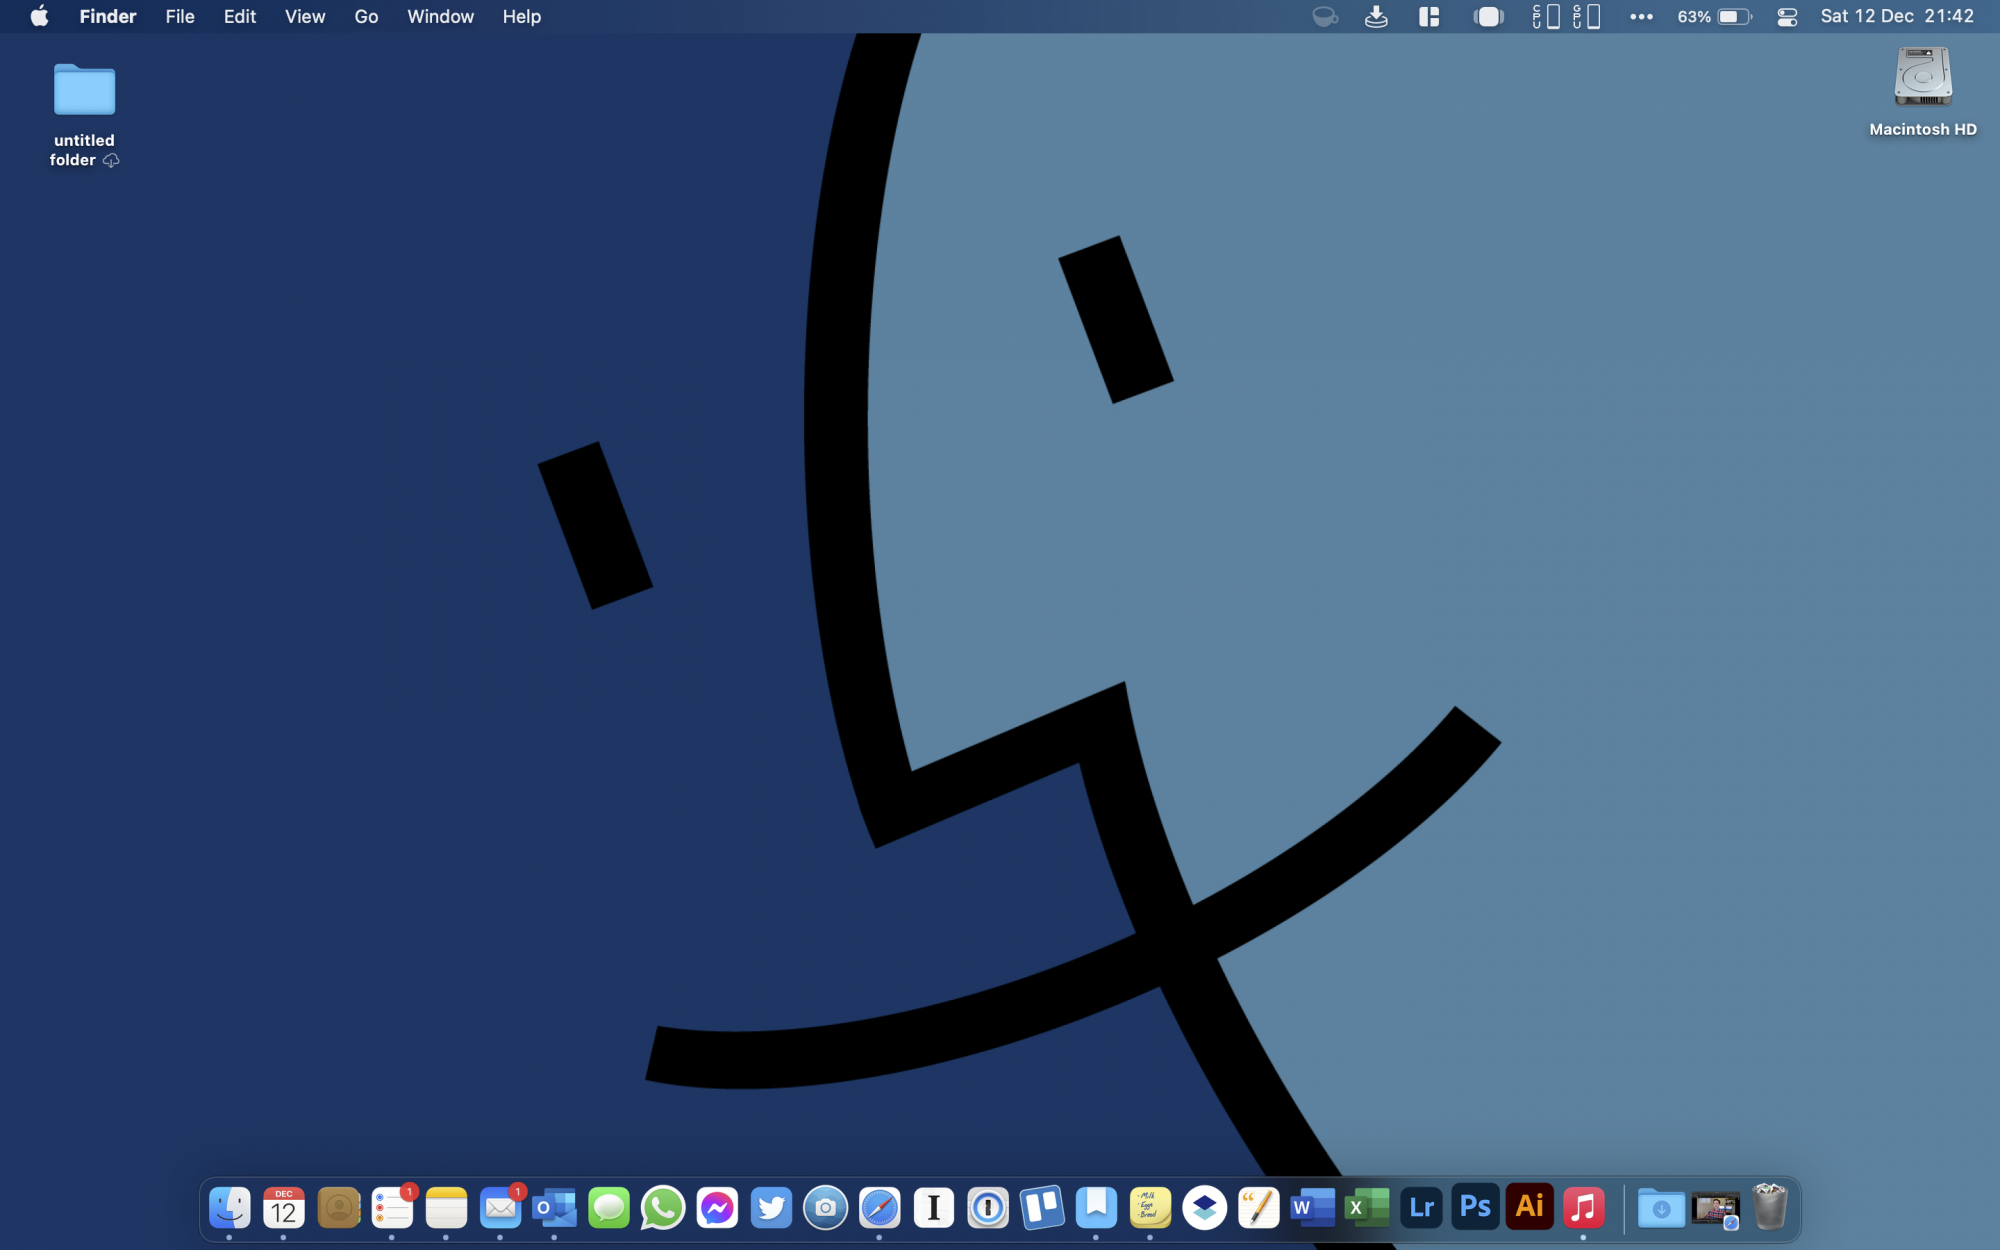The height and width of the screenshot is (1250, 2000).
Task: Open Control Centre toggles in menu bar
Action: tap(1787, 17)
